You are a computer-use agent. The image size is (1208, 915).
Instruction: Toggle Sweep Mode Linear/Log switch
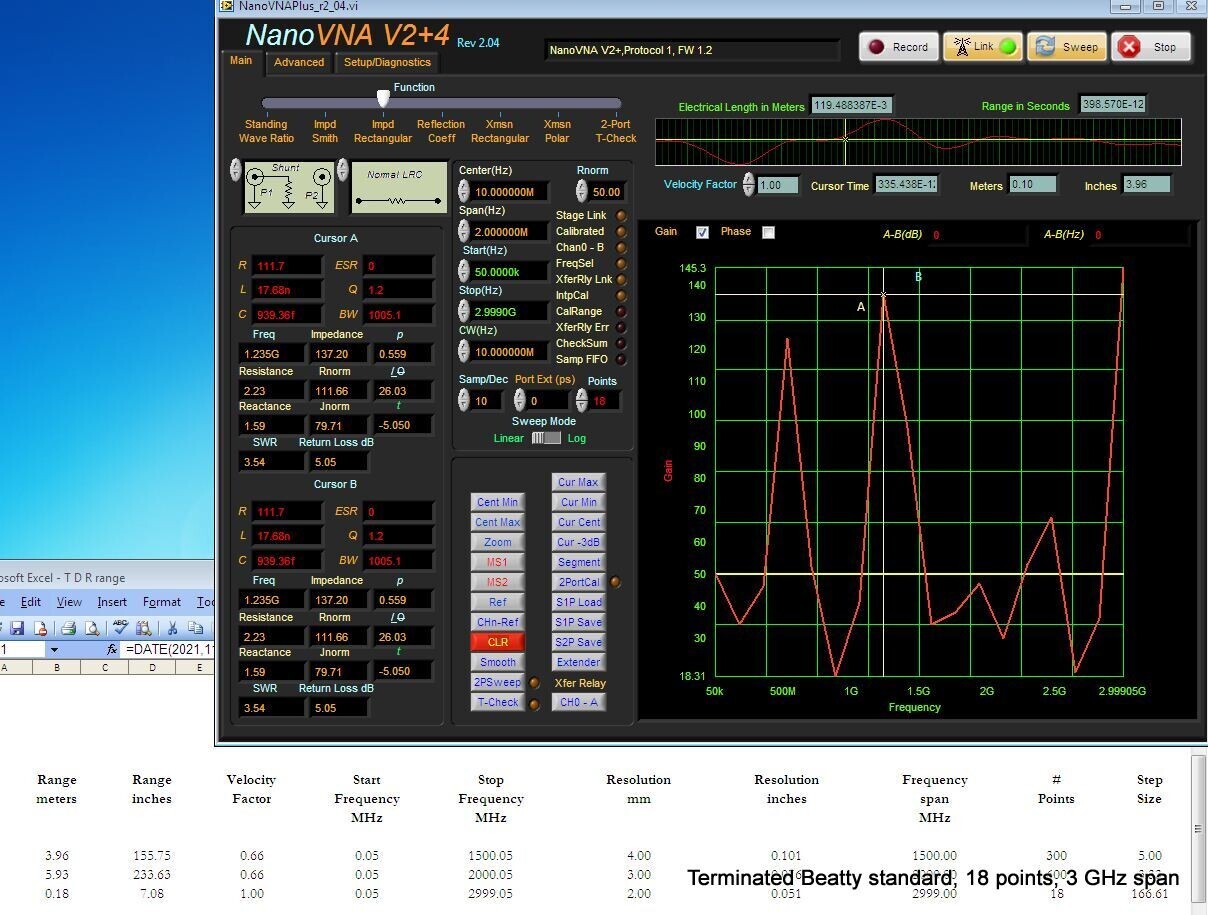545,438
